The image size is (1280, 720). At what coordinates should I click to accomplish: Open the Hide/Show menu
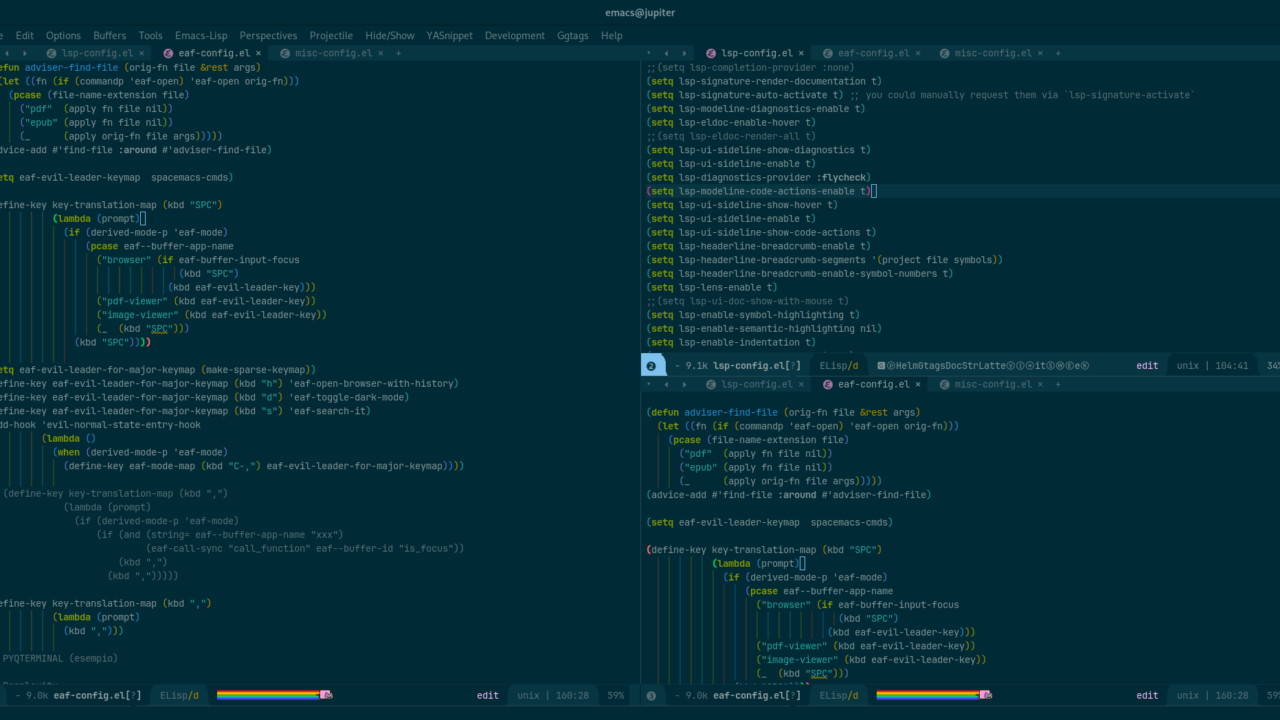pos(389,35)
